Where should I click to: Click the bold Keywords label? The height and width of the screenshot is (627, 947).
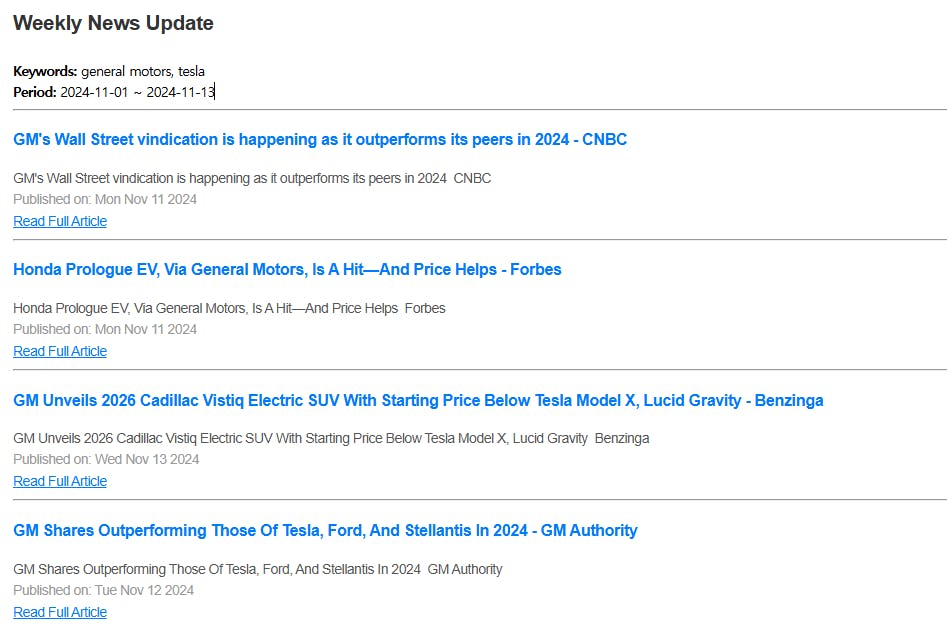(x=45, y=72)
